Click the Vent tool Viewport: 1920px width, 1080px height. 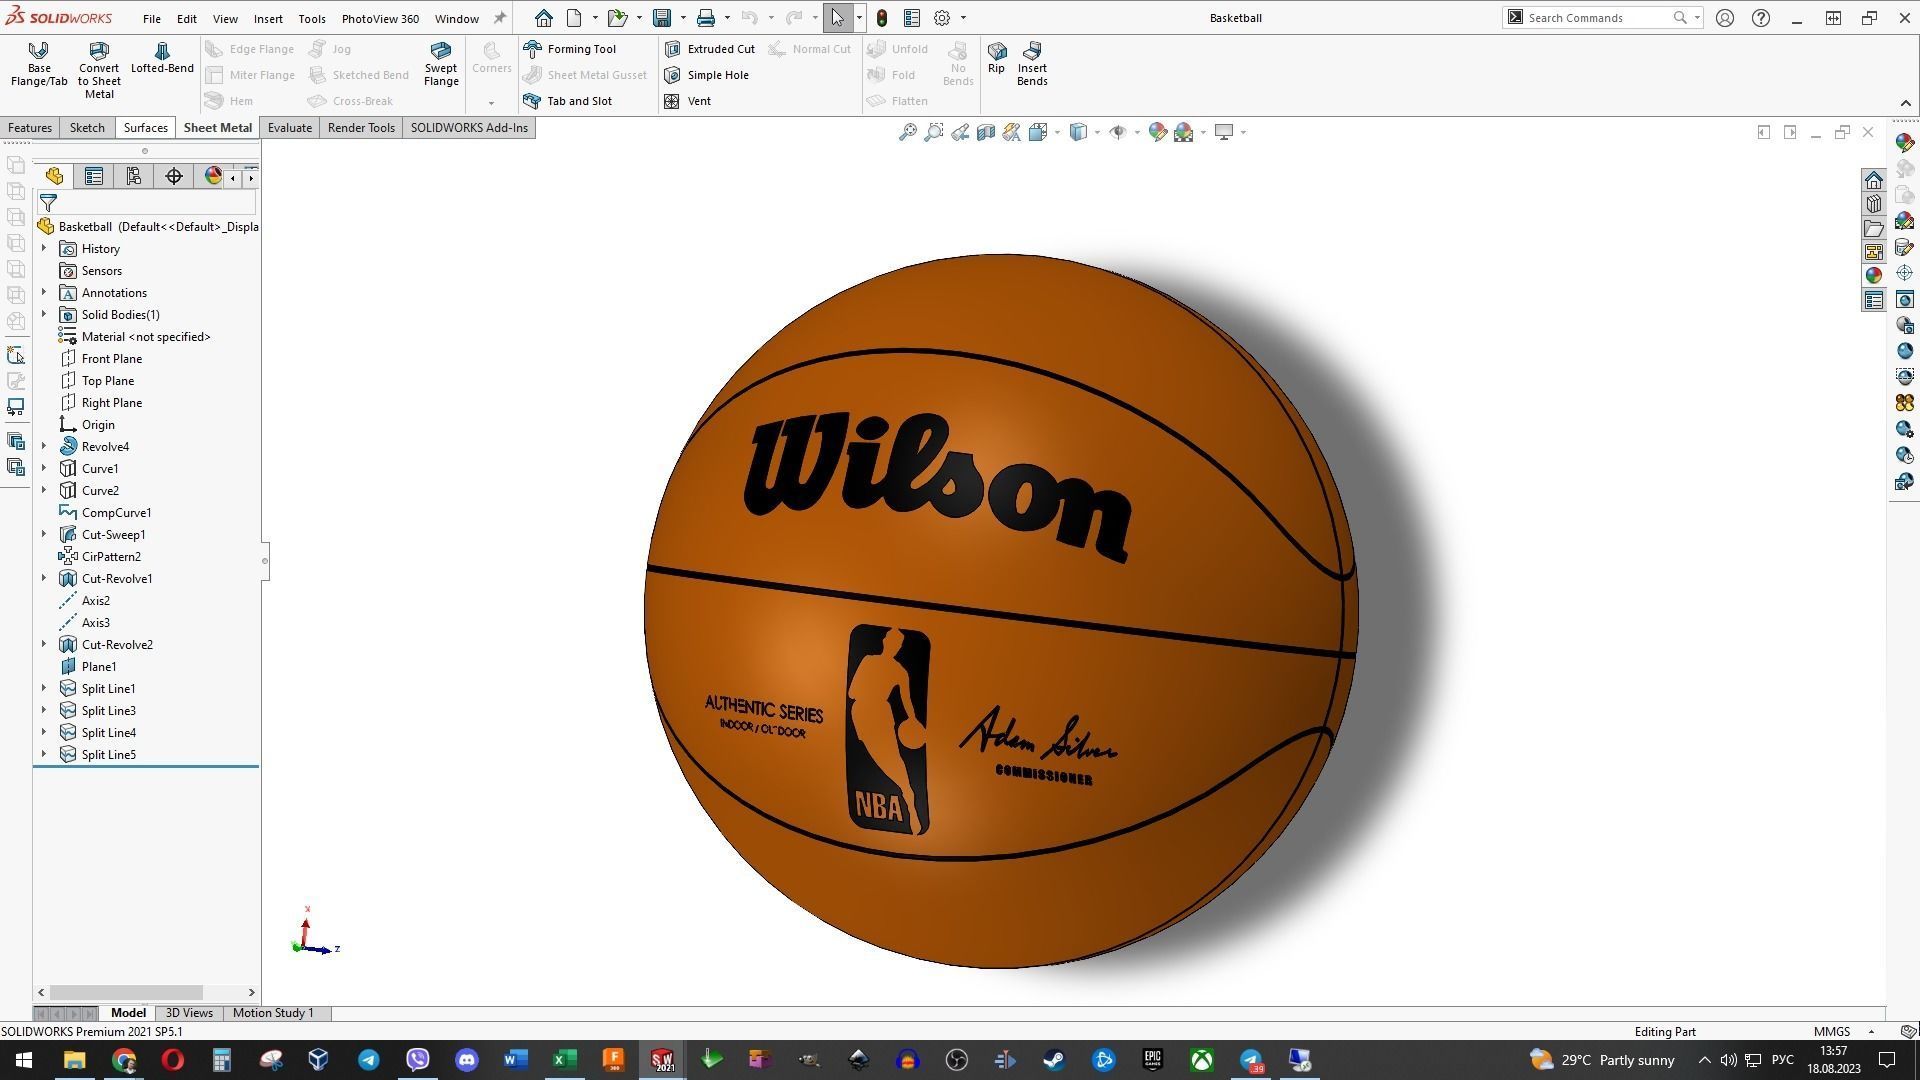pyautogui.click(x=687, y=101)
